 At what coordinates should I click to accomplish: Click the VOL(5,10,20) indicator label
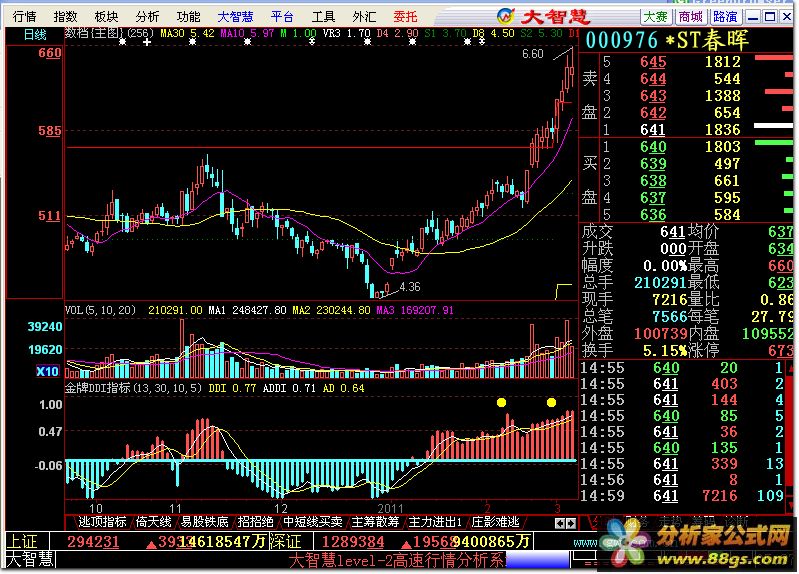pyautogui.click(x=100, y=310)
